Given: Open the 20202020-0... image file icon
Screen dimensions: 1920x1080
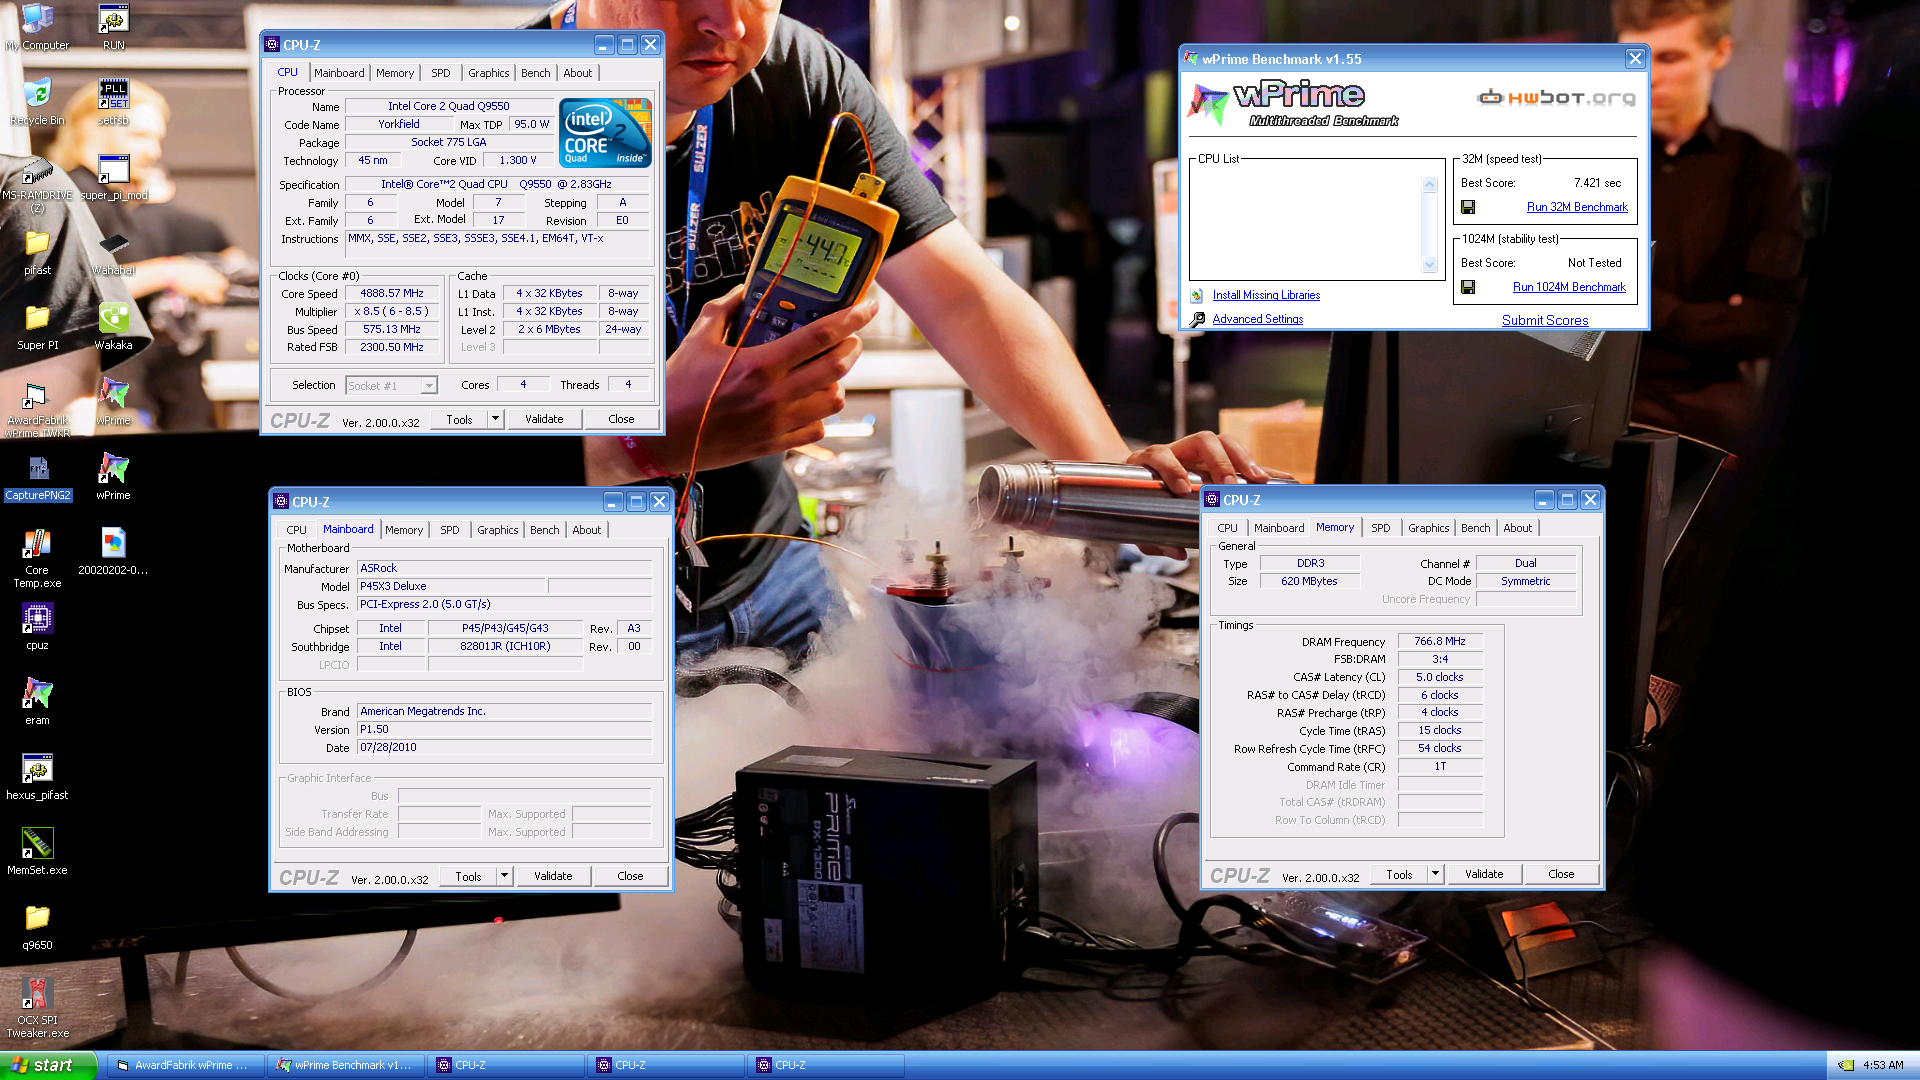Looking at the screenshot, I should coord(113,552).
